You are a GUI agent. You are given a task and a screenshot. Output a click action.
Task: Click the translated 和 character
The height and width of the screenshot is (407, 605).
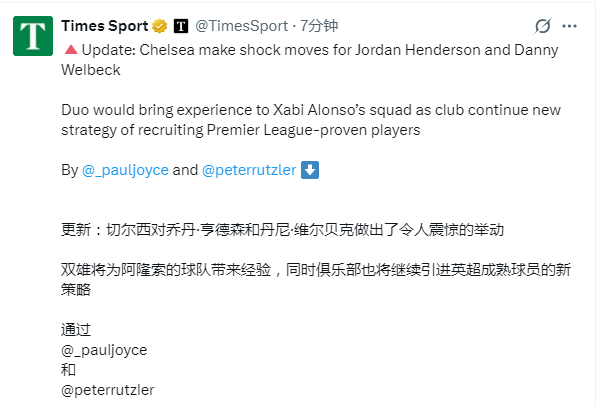[x=68, y=370]
